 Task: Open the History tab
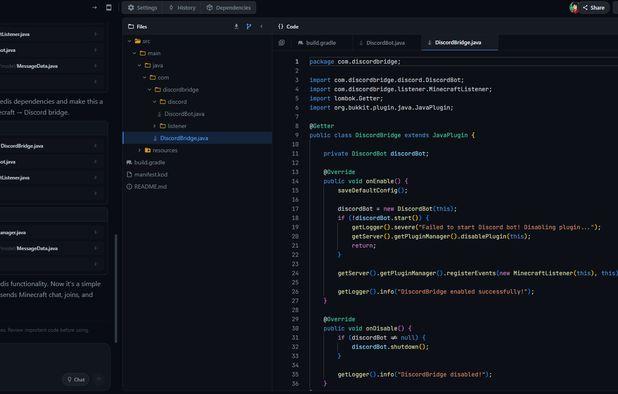coord(182,7)
